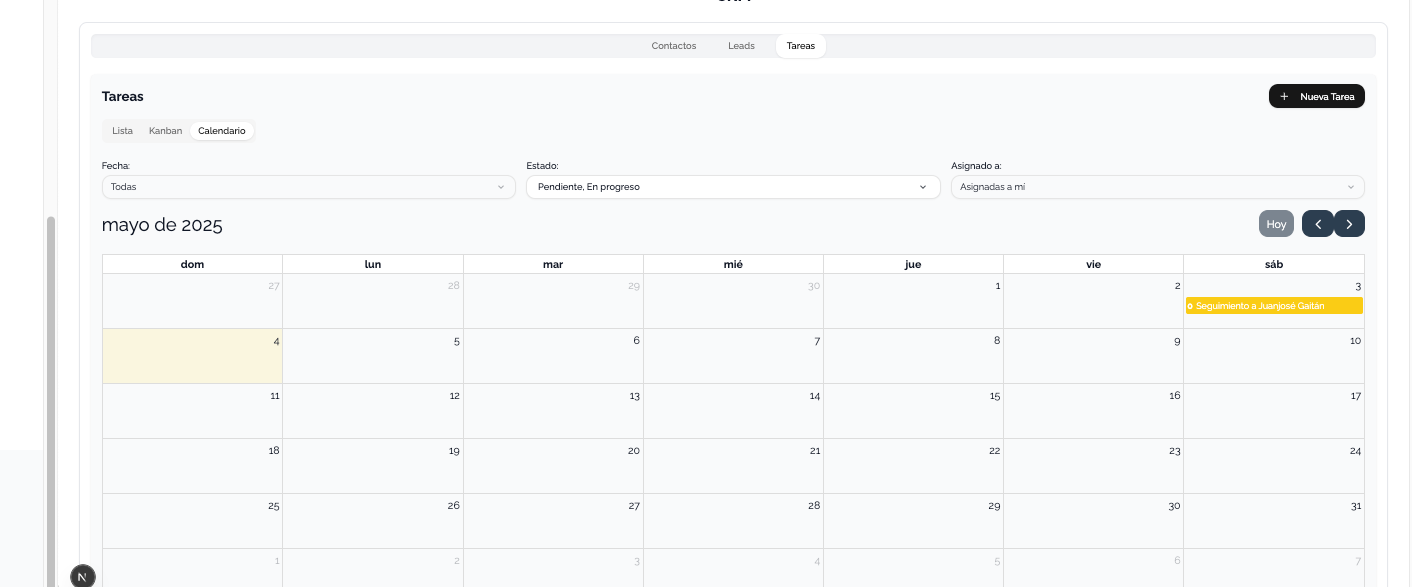Click the dot icon on the yellow task event
Image resolution: width=1412 pixels, height=587 pixels.
pyautogui.click(x=1190, y=306)
